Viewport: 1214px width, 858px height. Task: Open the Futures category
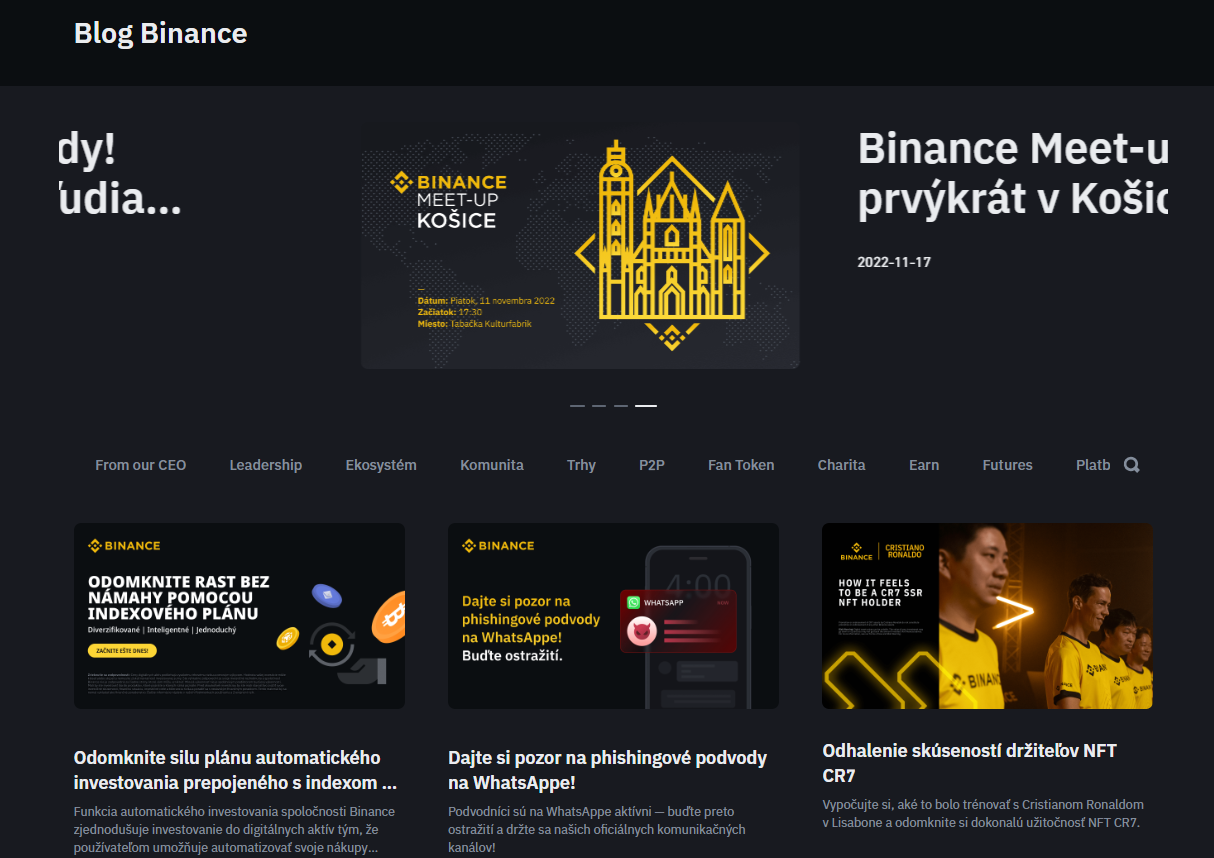(x=1008, y=465)
